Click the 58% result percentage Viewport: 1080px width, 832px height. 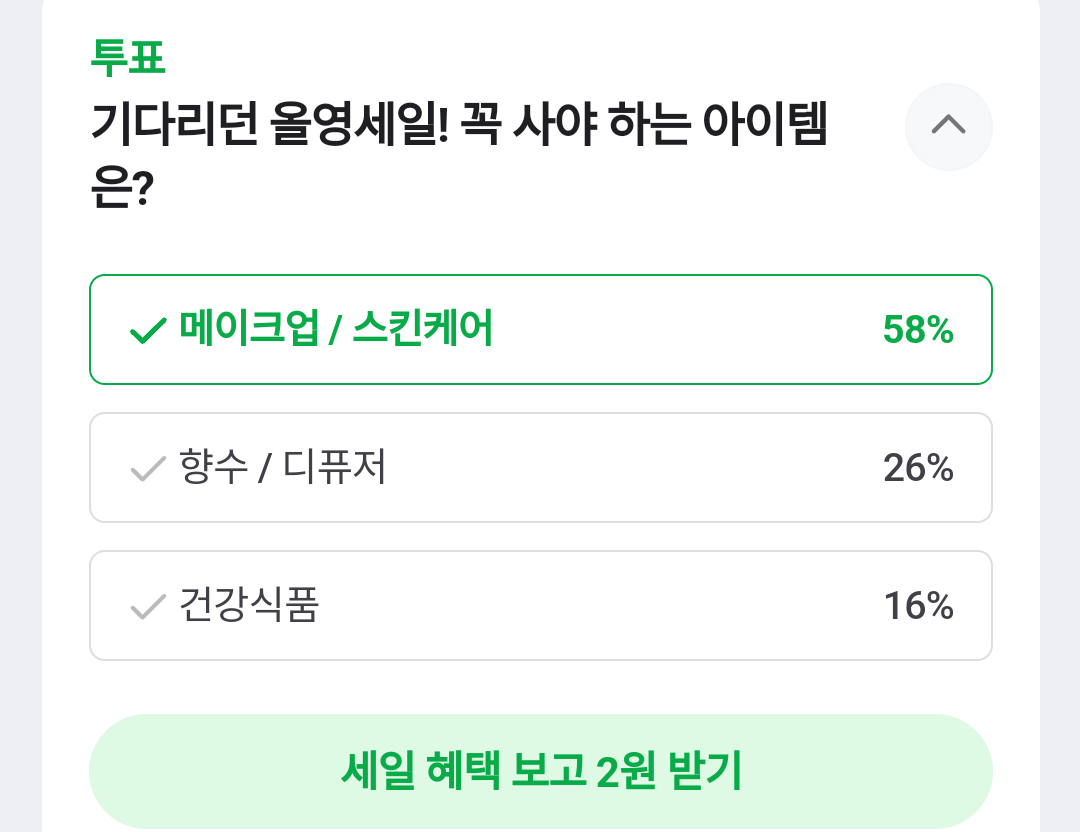(918, 330)
